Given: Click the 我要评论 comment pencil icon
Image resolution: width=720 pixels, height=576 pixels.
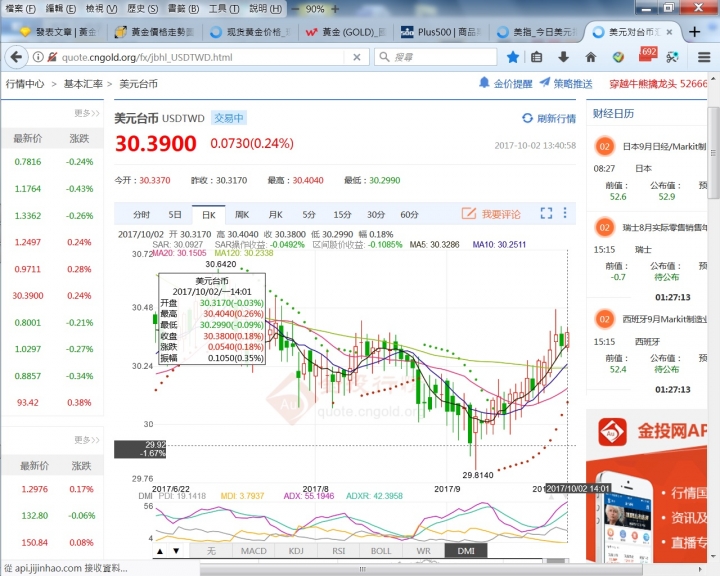Looking at the screenshot, I should (469, 214).
